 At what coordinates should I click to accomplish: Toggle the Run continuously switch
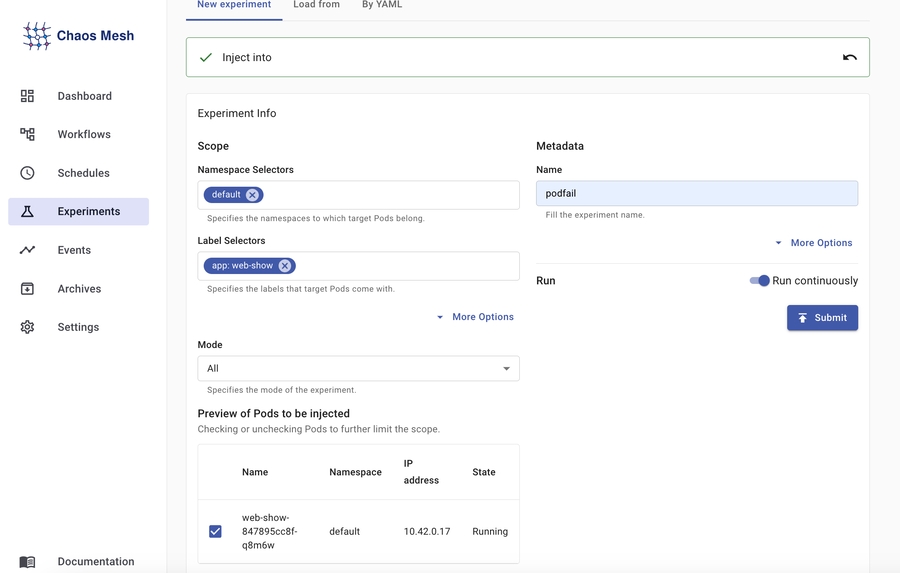(760, 281)
